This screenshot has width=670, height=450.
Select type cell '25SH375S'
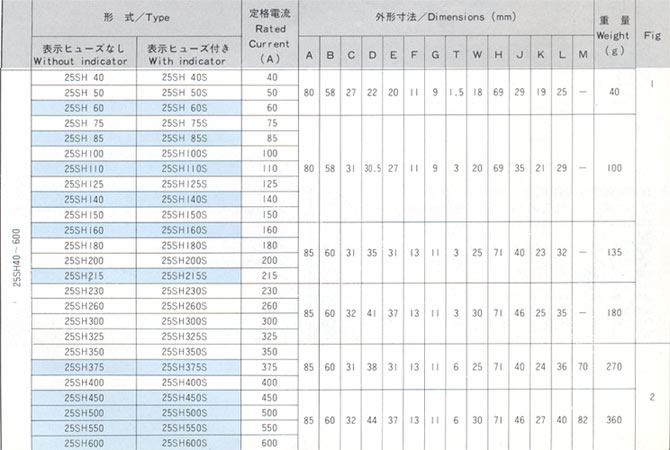coord(189,367)
